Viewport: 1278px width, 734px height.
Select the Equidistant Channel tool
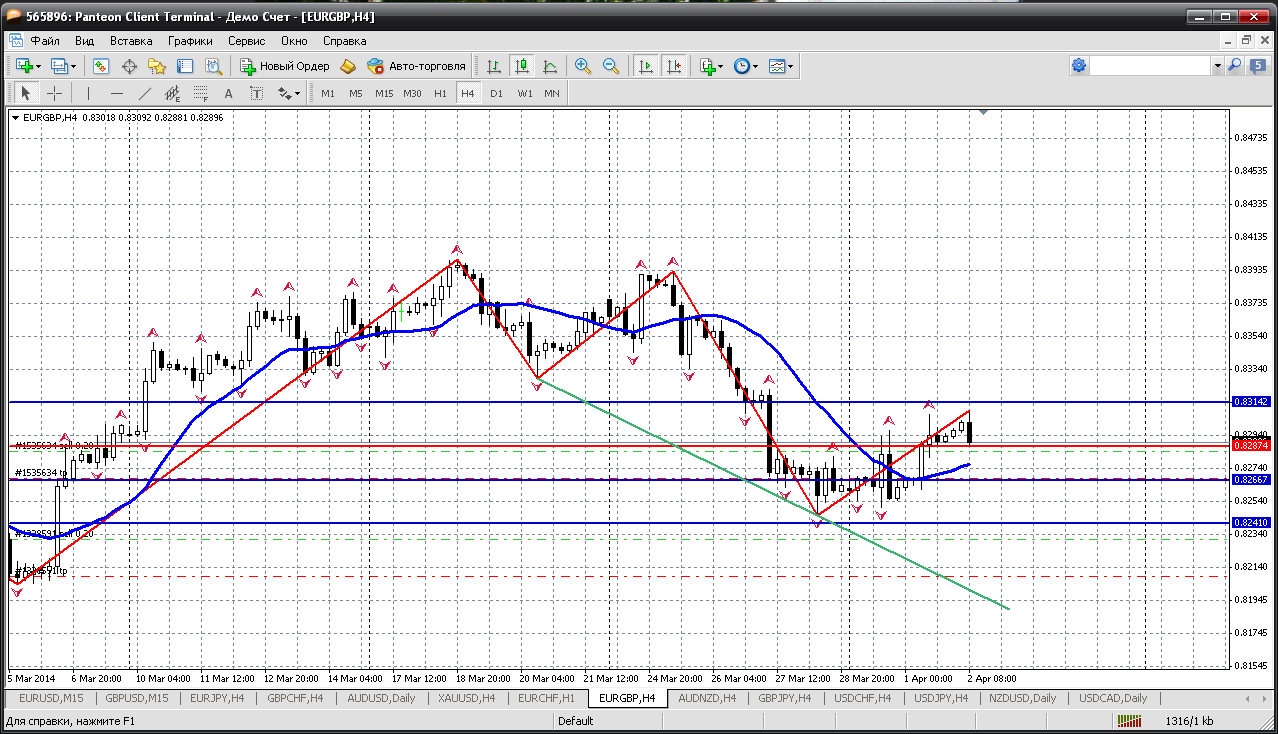tap(172, 93)
